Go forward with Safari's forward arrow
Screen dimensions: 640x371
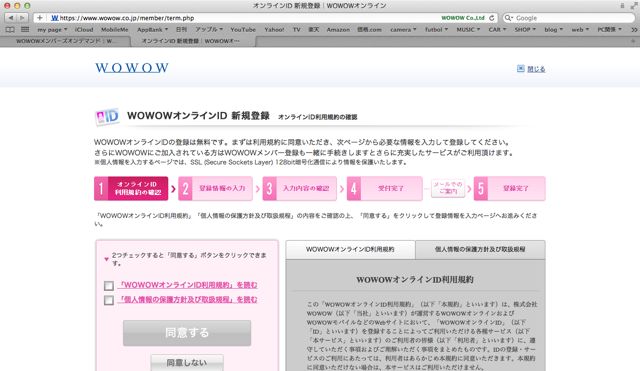point(22,18)
